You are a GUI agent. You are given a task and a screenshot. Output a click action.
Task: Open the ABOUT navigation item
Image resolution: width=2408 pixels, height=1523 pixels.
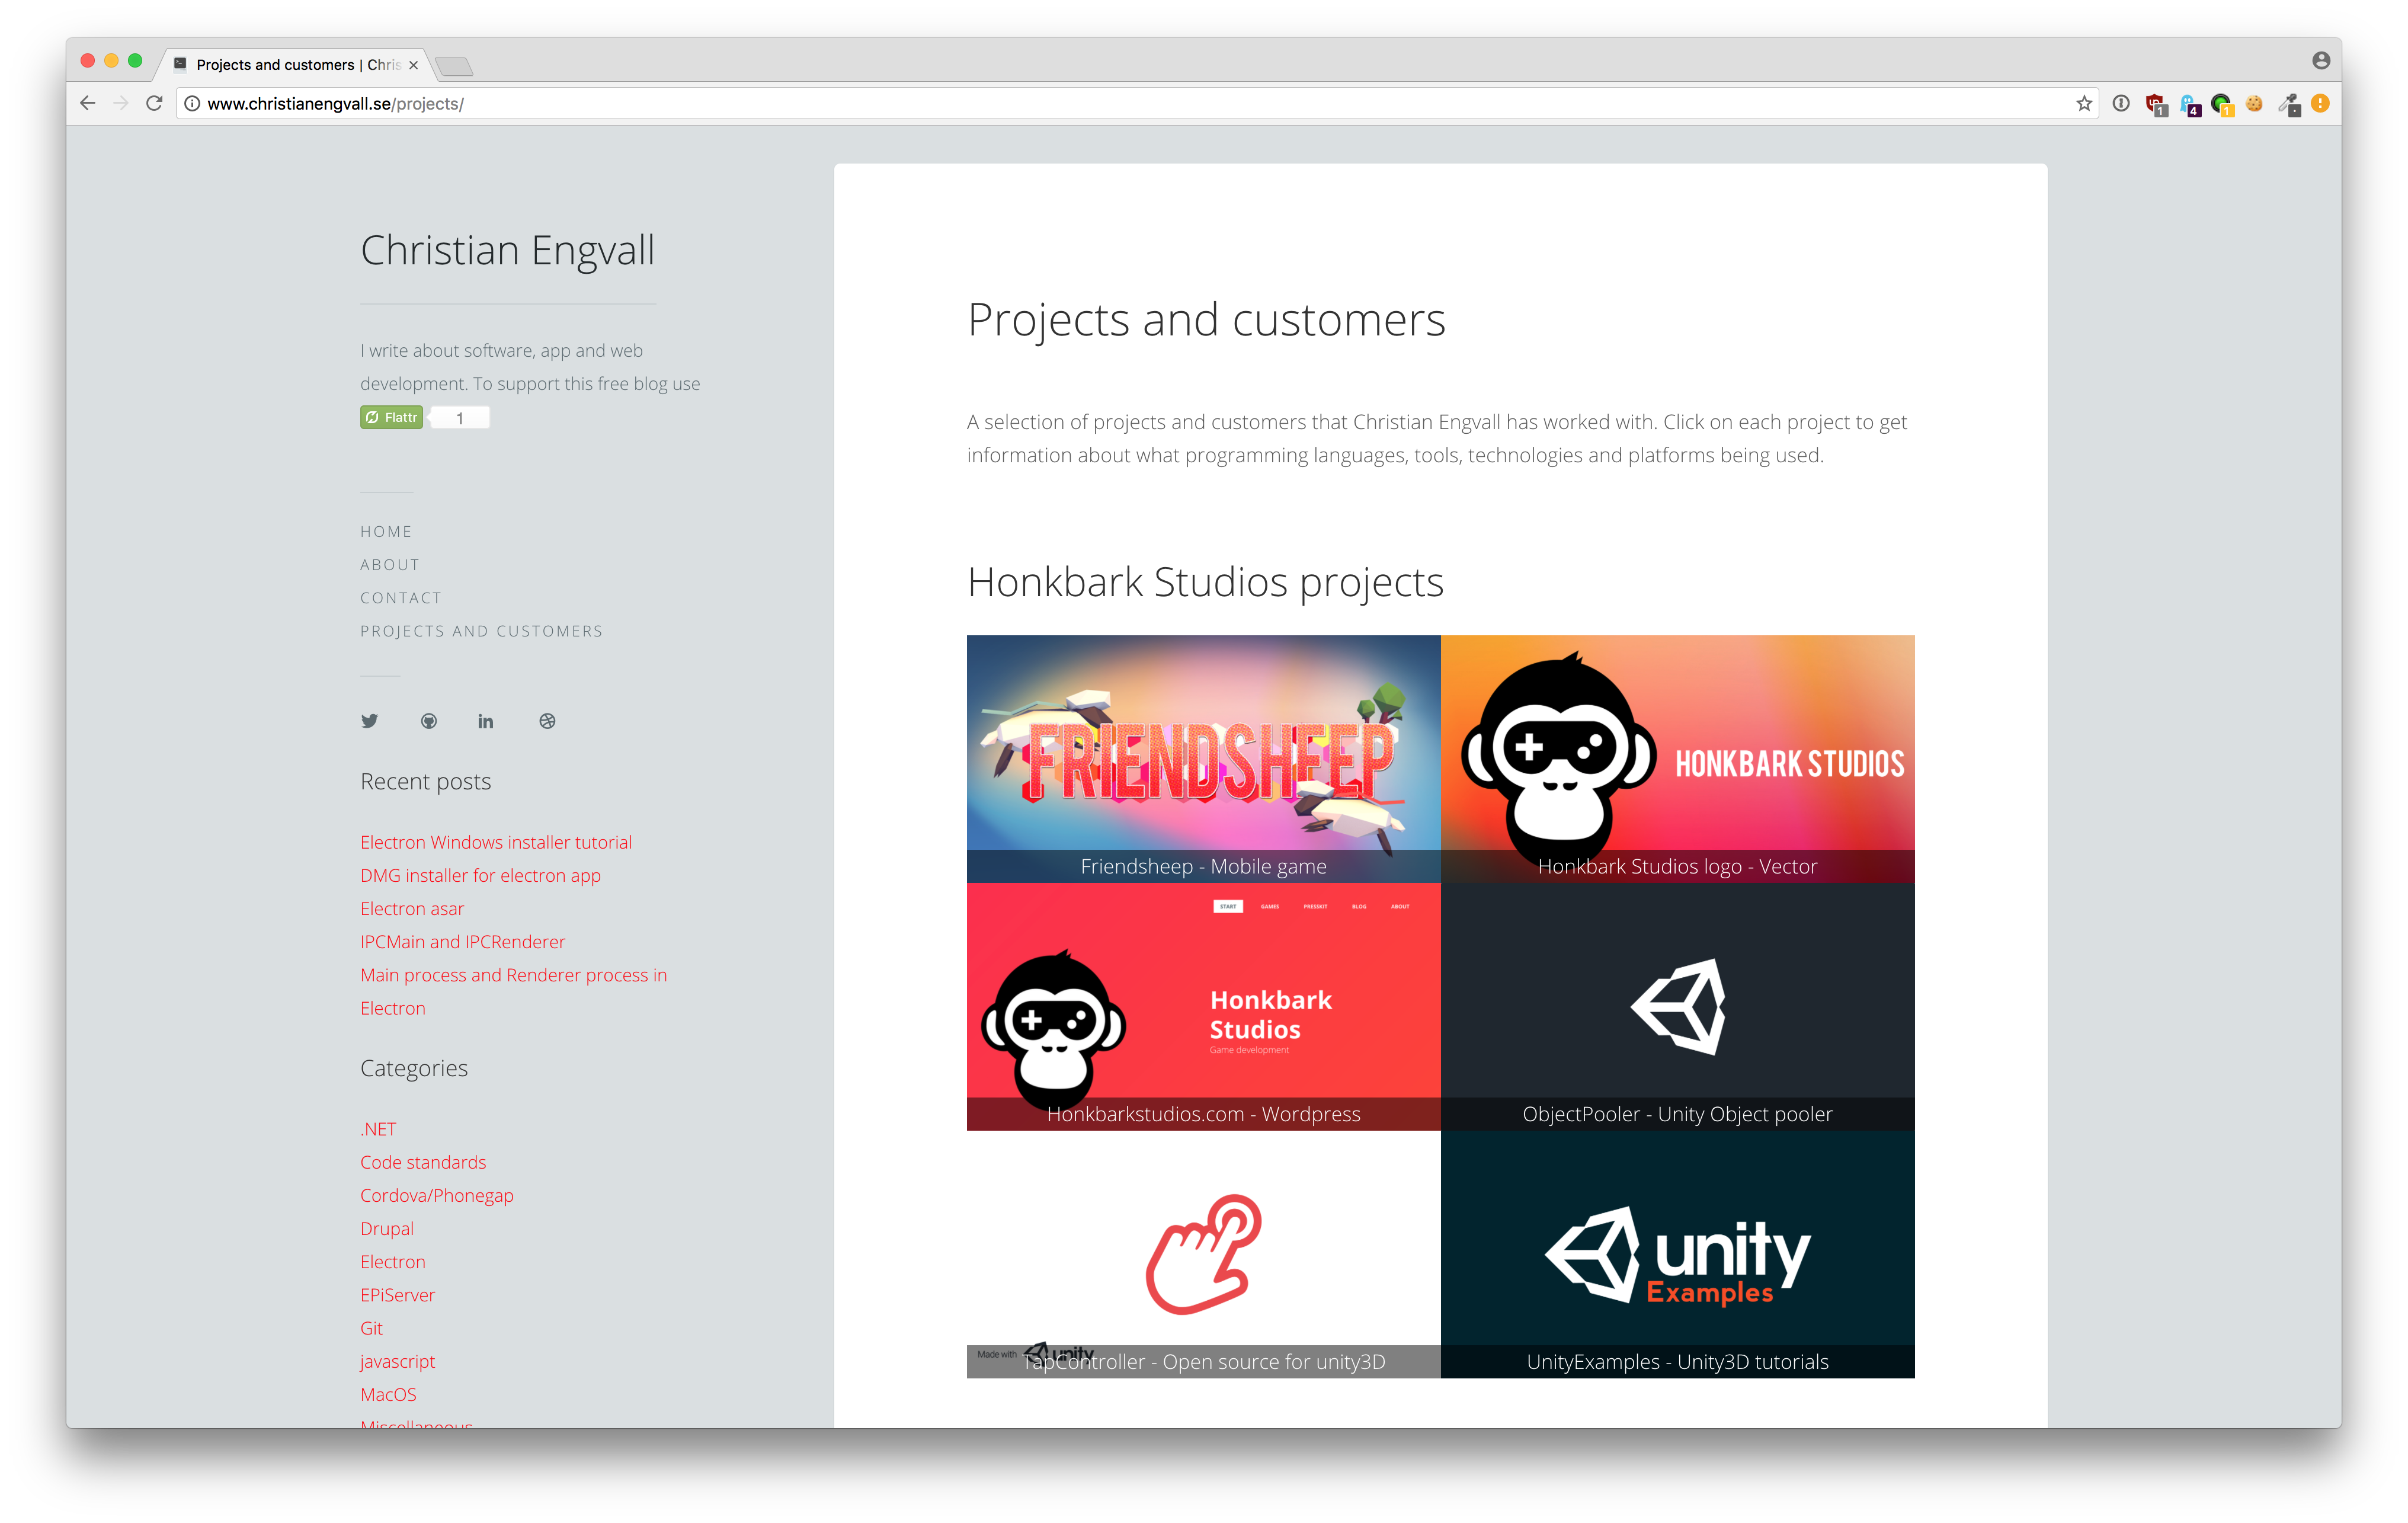coord(389,564)
